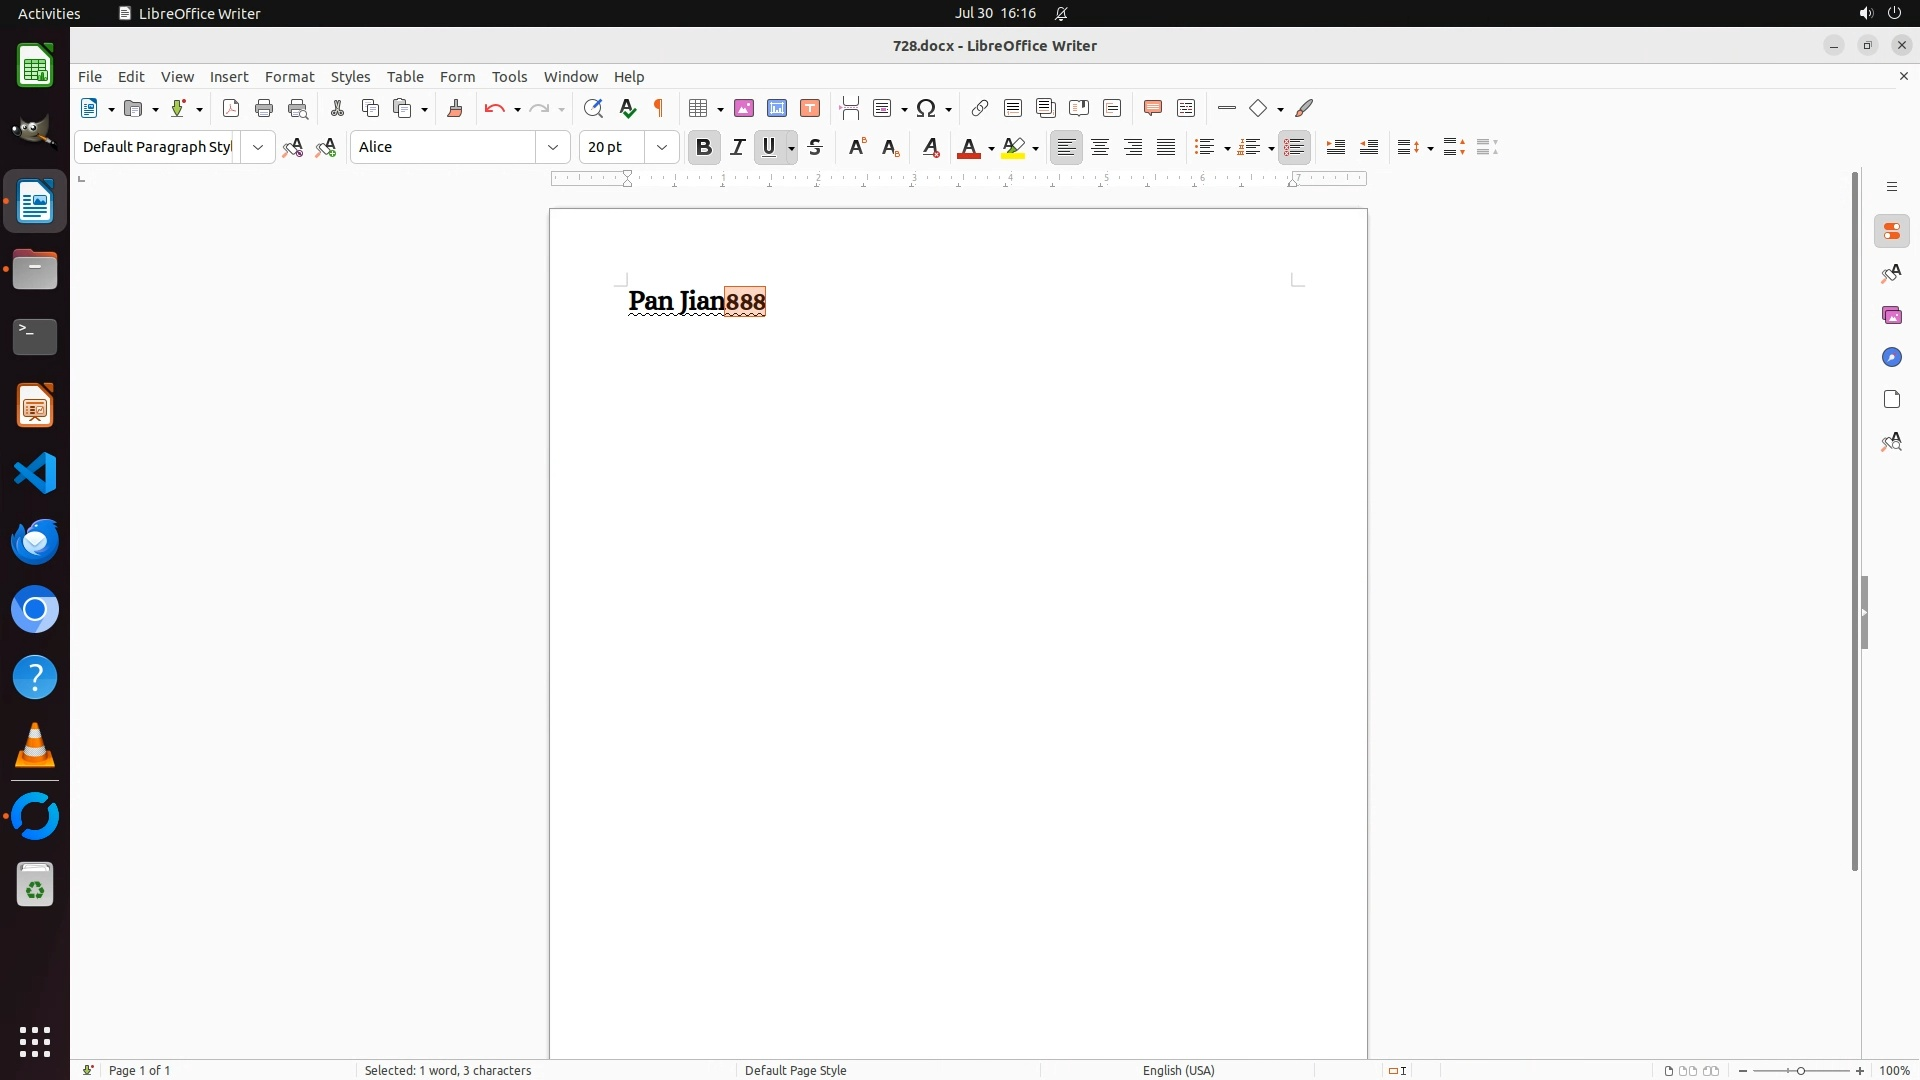Viewport: 1920px width, 1080px height.
Task: Toggle Italic formatting
Action: 738,147
